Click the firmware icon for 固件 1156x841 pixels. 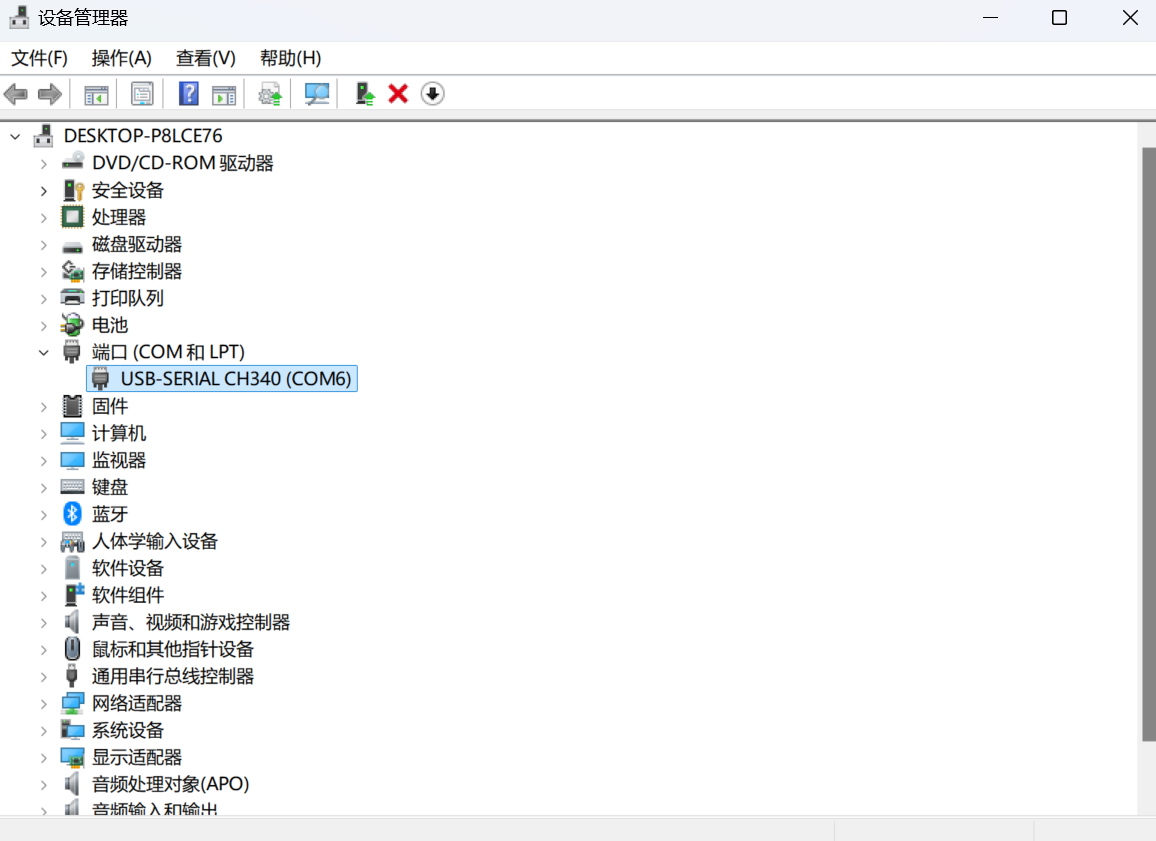pyautogui.click(x=72, y=405)
